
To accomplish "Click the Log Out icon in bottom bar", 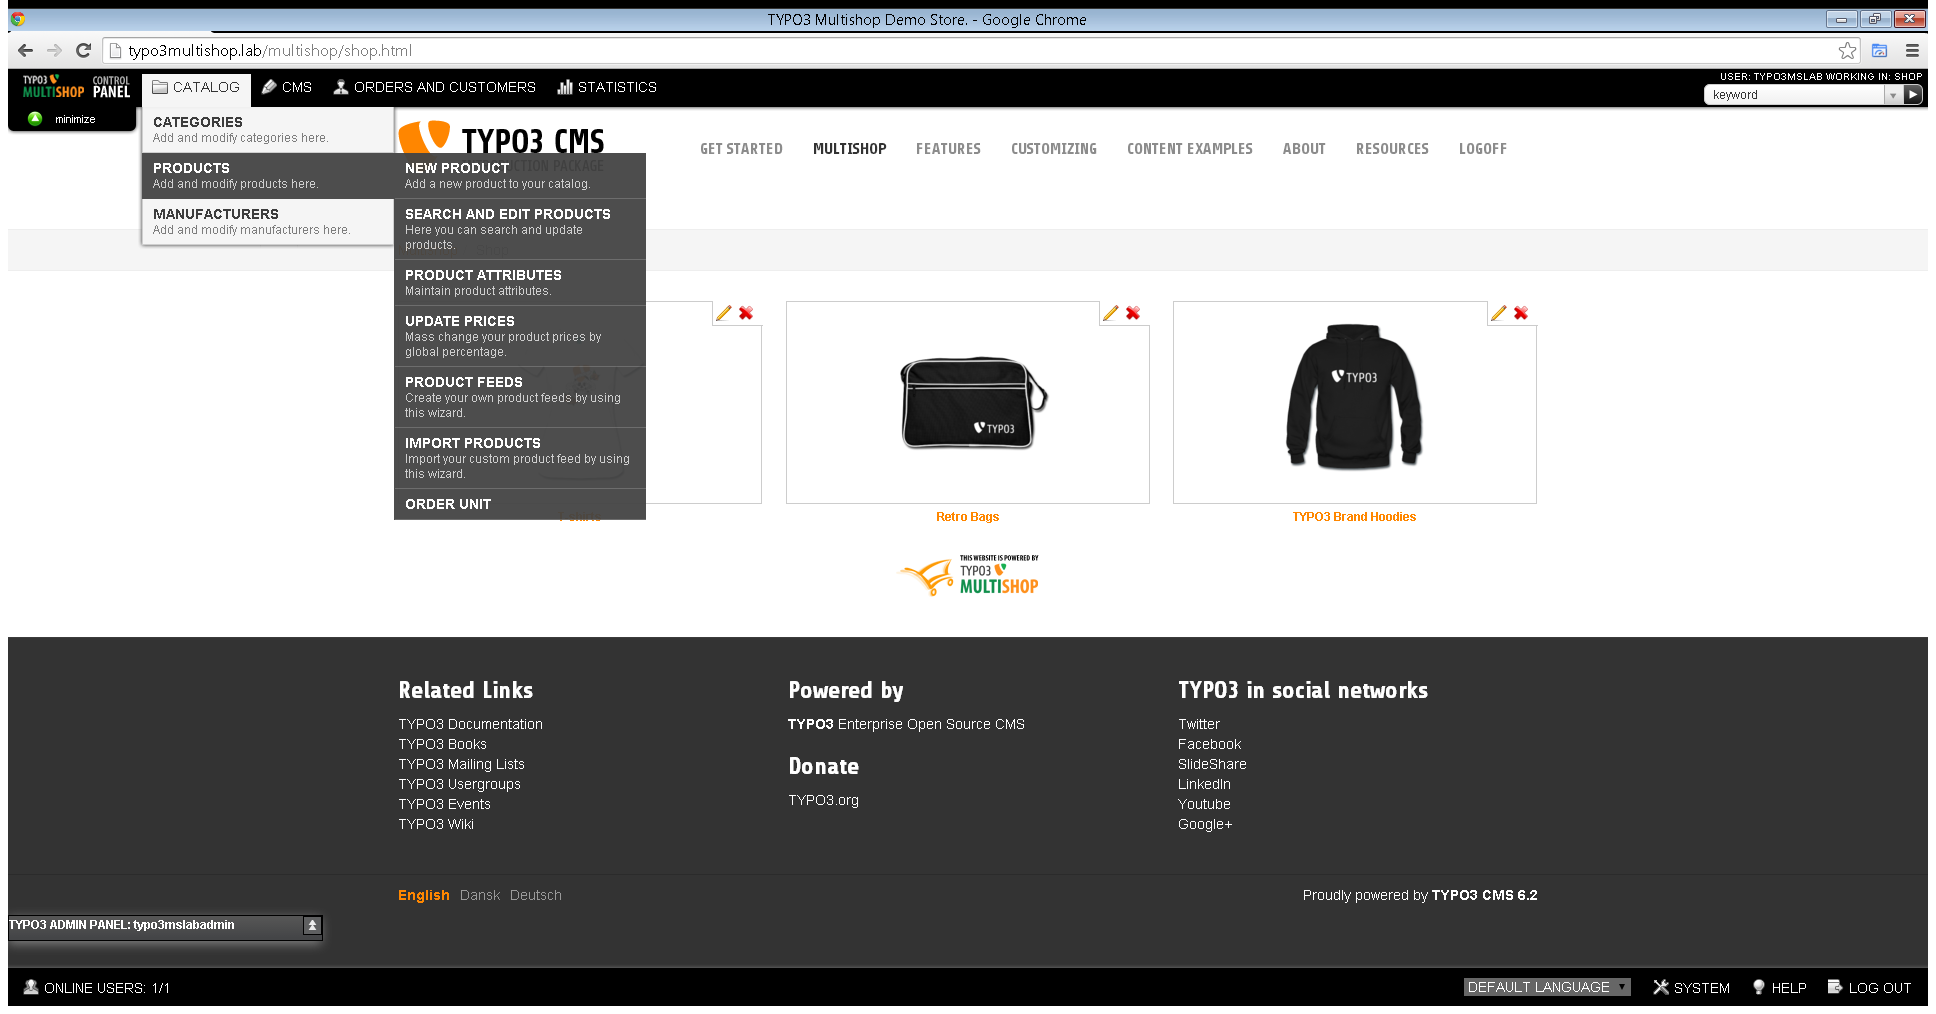I will [1835, 987].
